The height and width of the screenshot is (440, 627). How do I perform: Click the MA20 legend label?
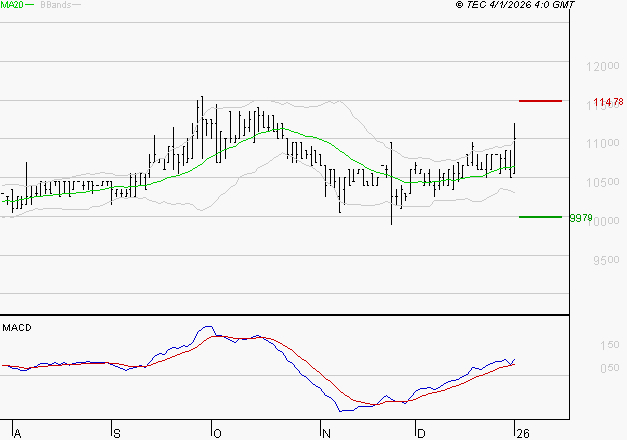[12, 5]
